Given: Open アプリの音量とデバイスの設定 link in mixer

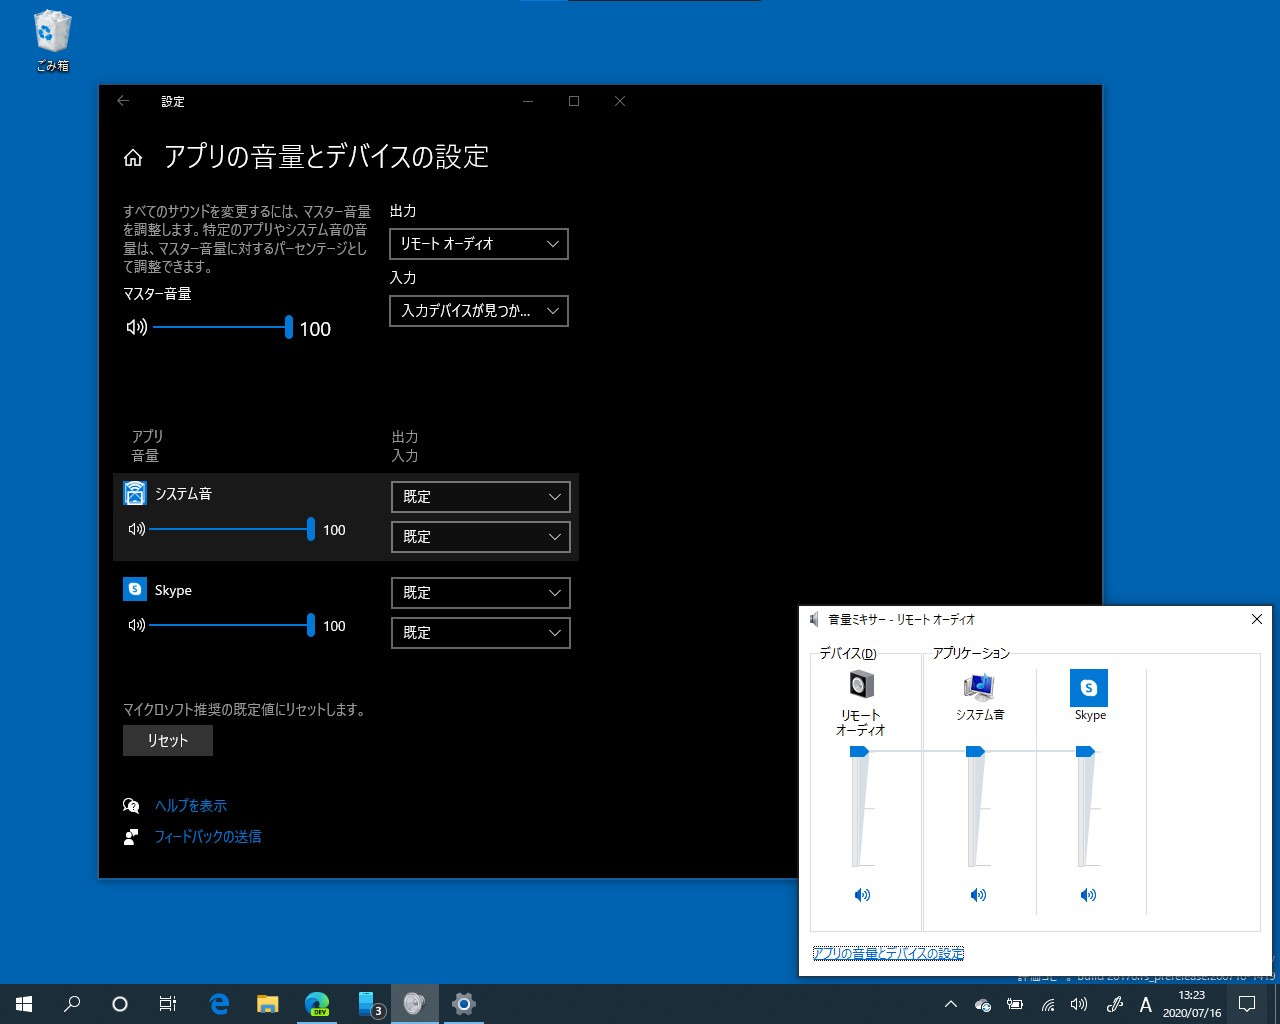Looking at the screenshot, I should click(x=888, y=954).
